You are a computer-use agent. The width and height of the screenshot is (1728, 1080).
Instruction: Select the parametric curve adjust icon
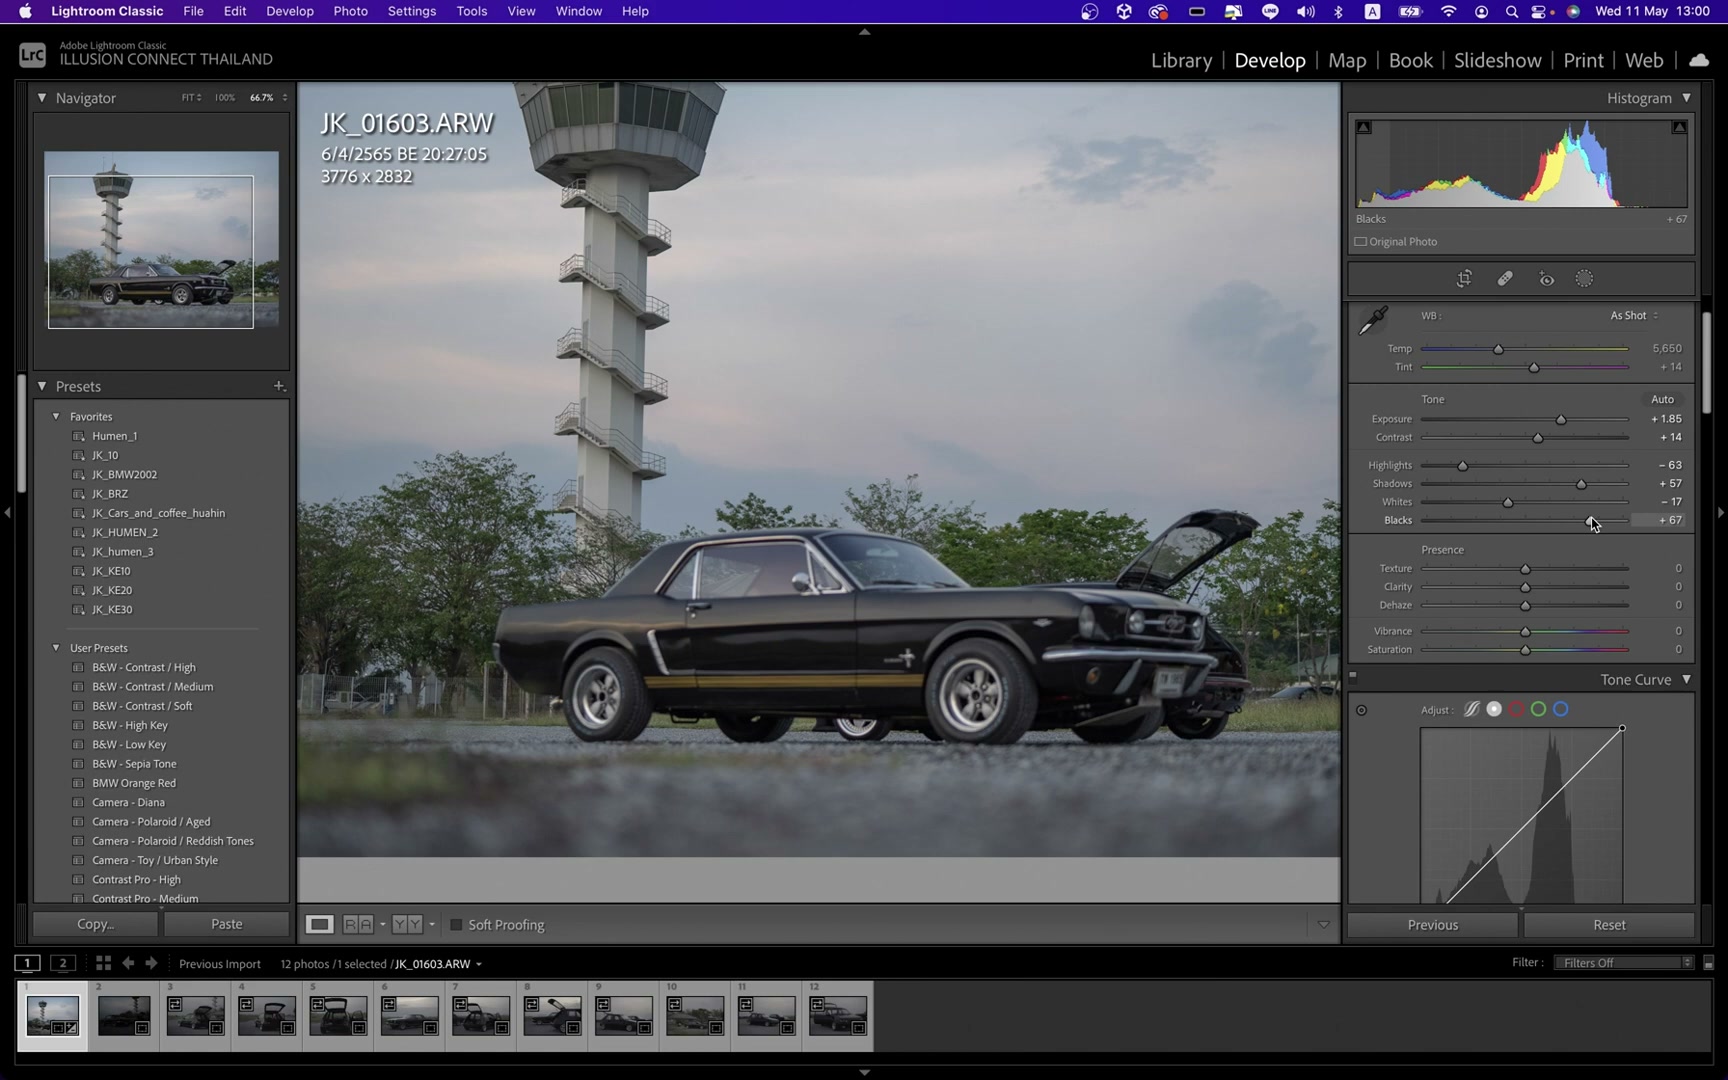coord(1472,710)
